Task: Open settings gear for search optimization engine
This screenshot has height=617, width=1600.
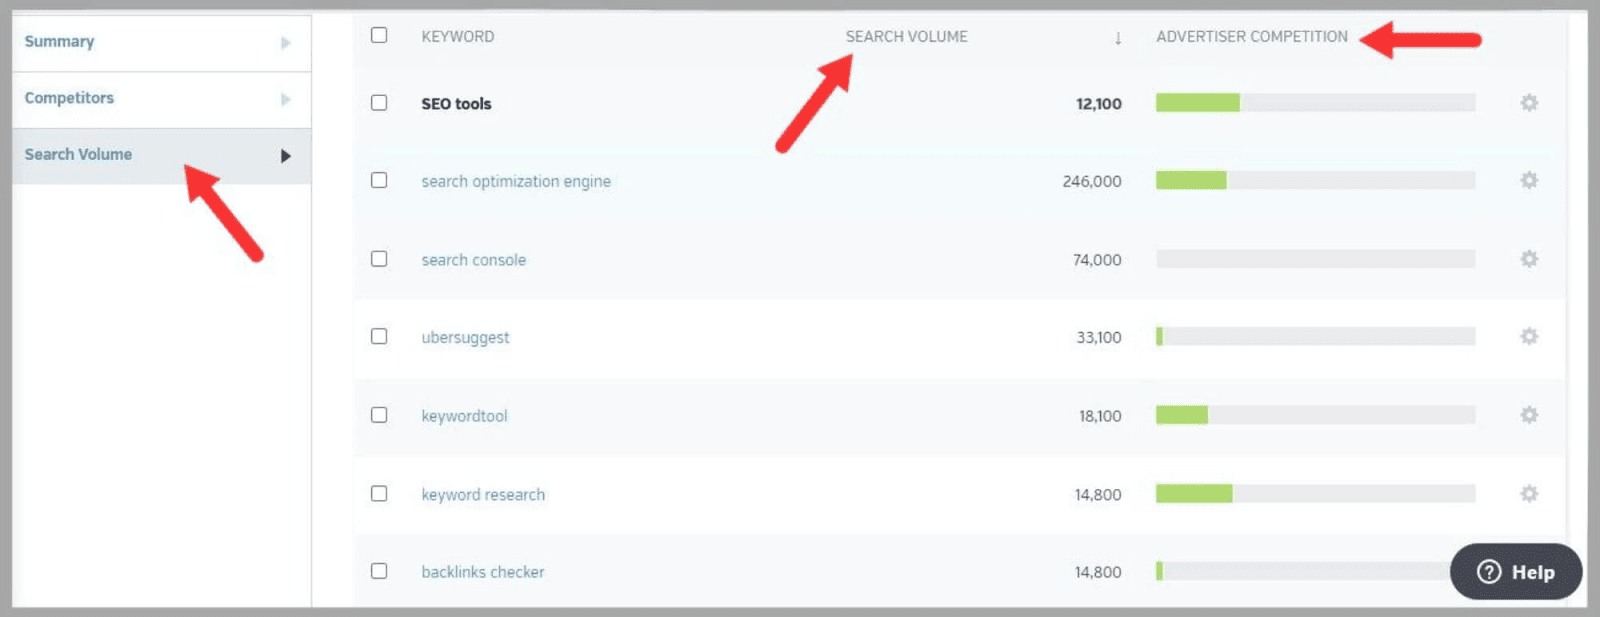Action: click(x=1528, y=181)
